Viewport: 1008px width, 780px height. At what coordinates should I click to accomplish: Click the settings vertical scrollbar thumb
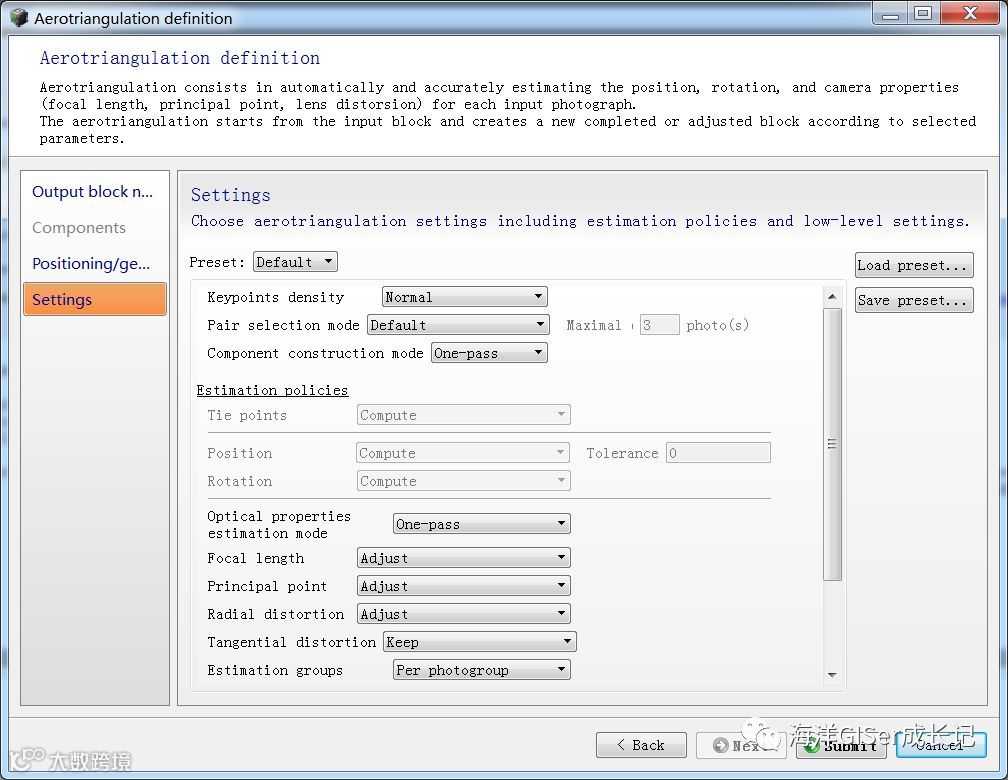pyautogui.click(x=832, y=444)
